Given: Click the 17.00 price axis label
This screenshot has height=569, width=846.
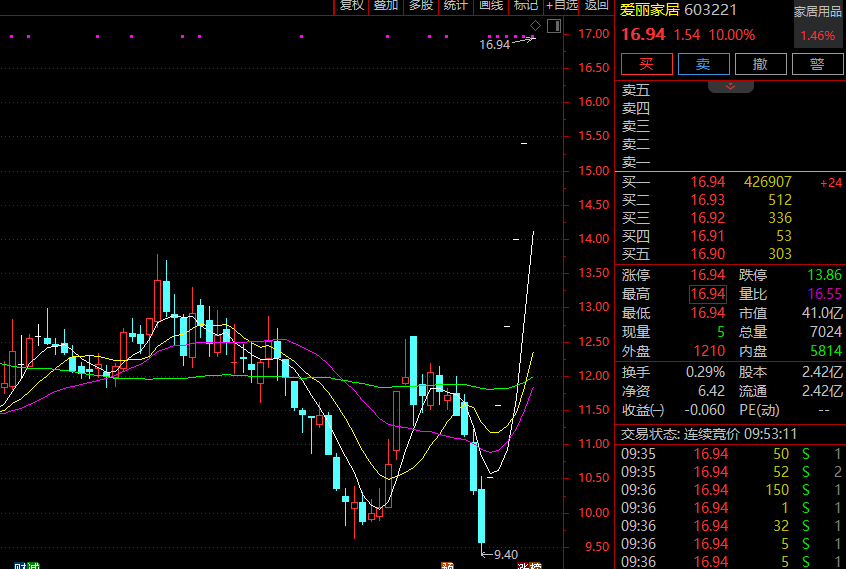Looking at the screenshot, I should click(593, 34).
